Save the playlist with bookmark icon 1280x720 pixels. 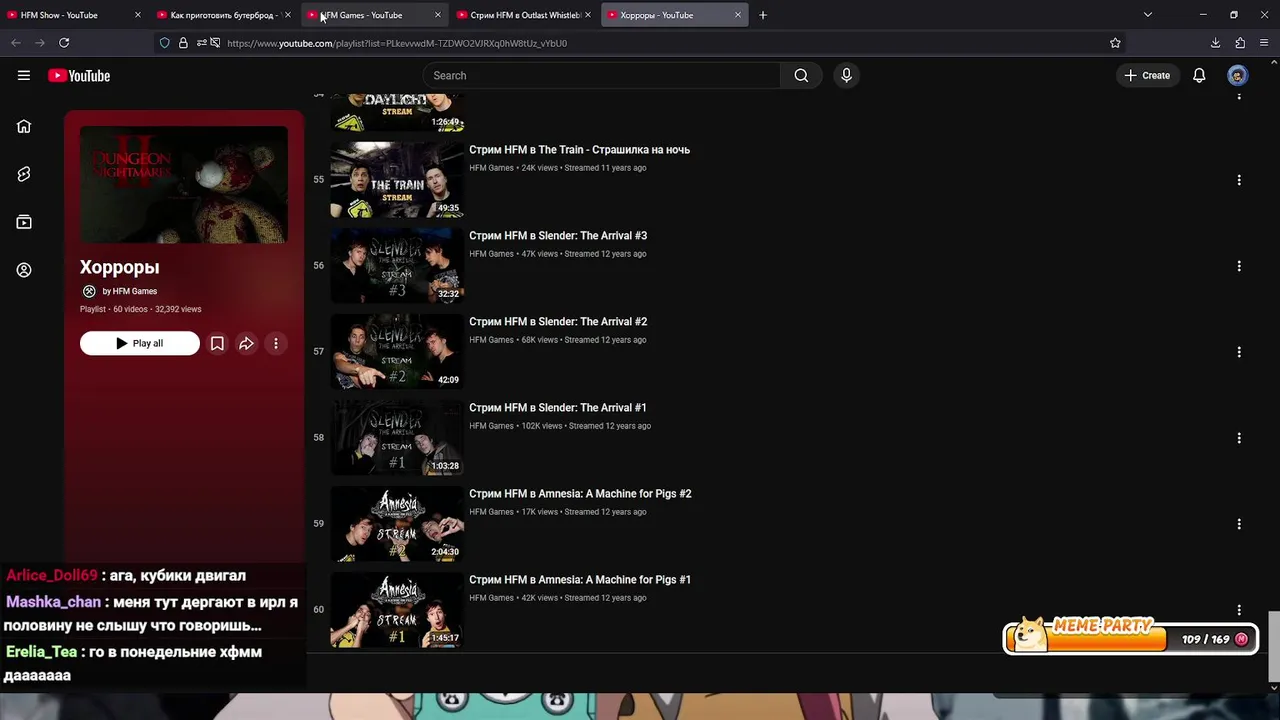[217, 343]
